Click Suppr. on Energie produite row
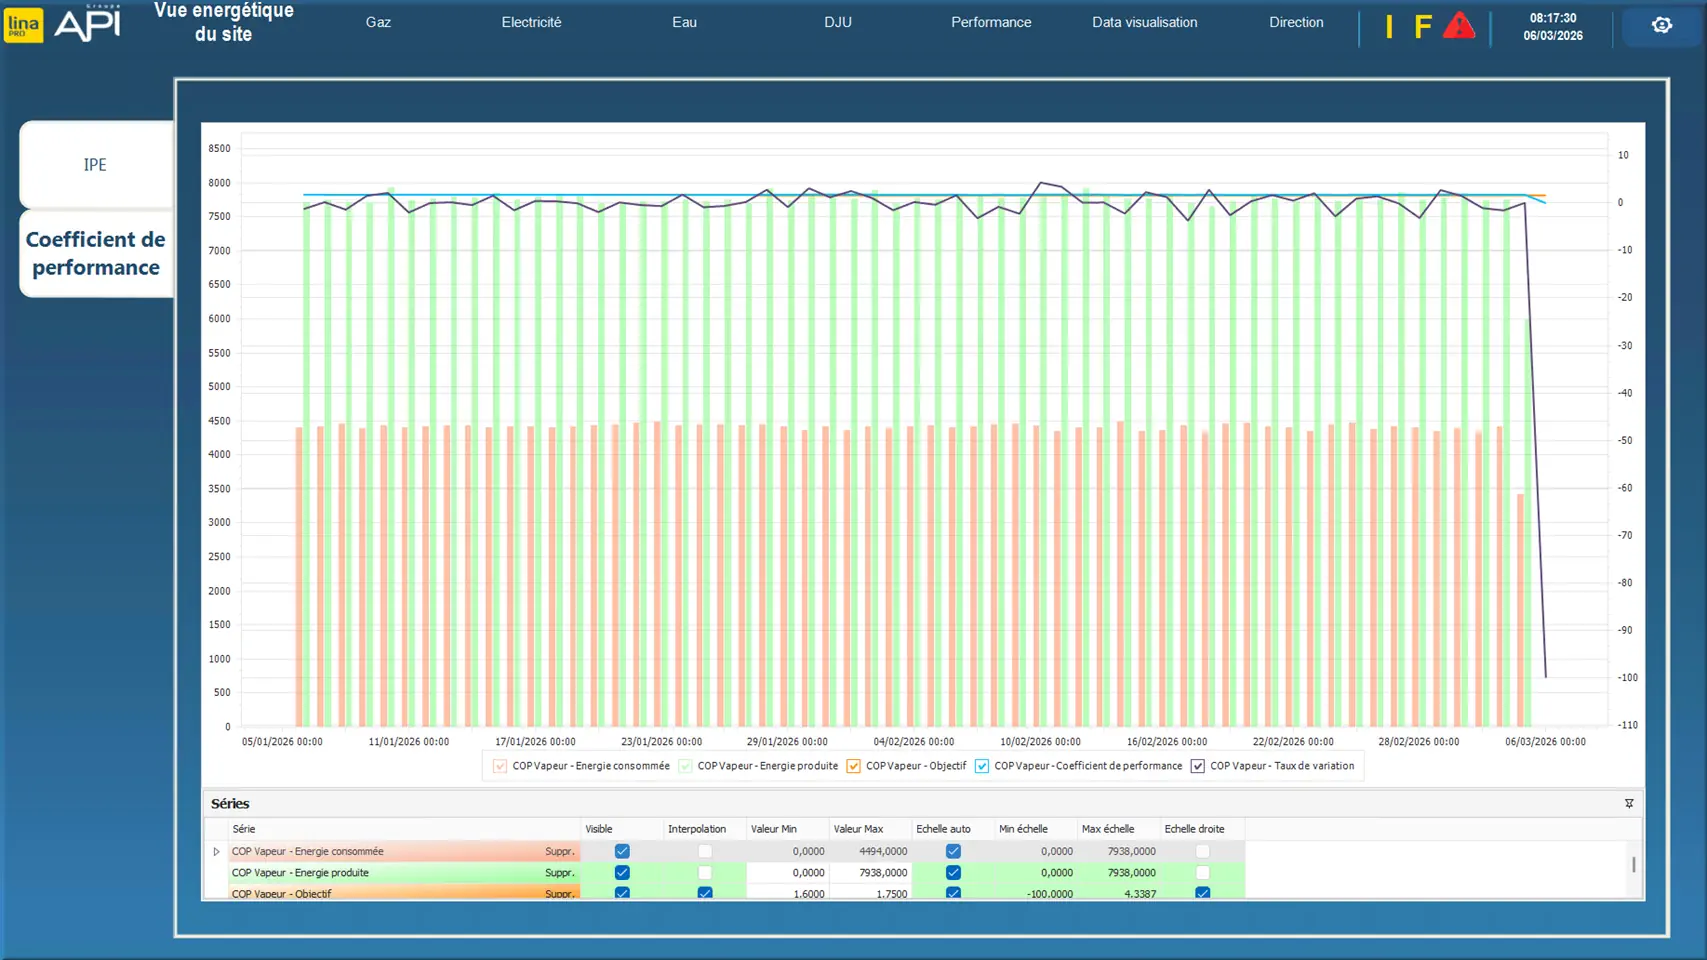The height and width of the screenshot is (960, 1707). tap(559, 873)
